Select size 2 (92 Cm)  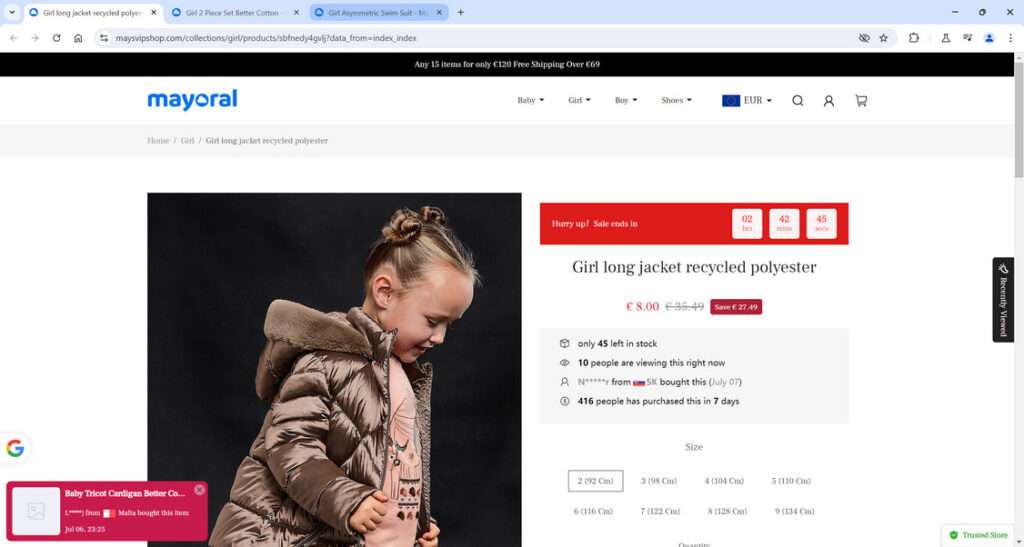(596, 481)
